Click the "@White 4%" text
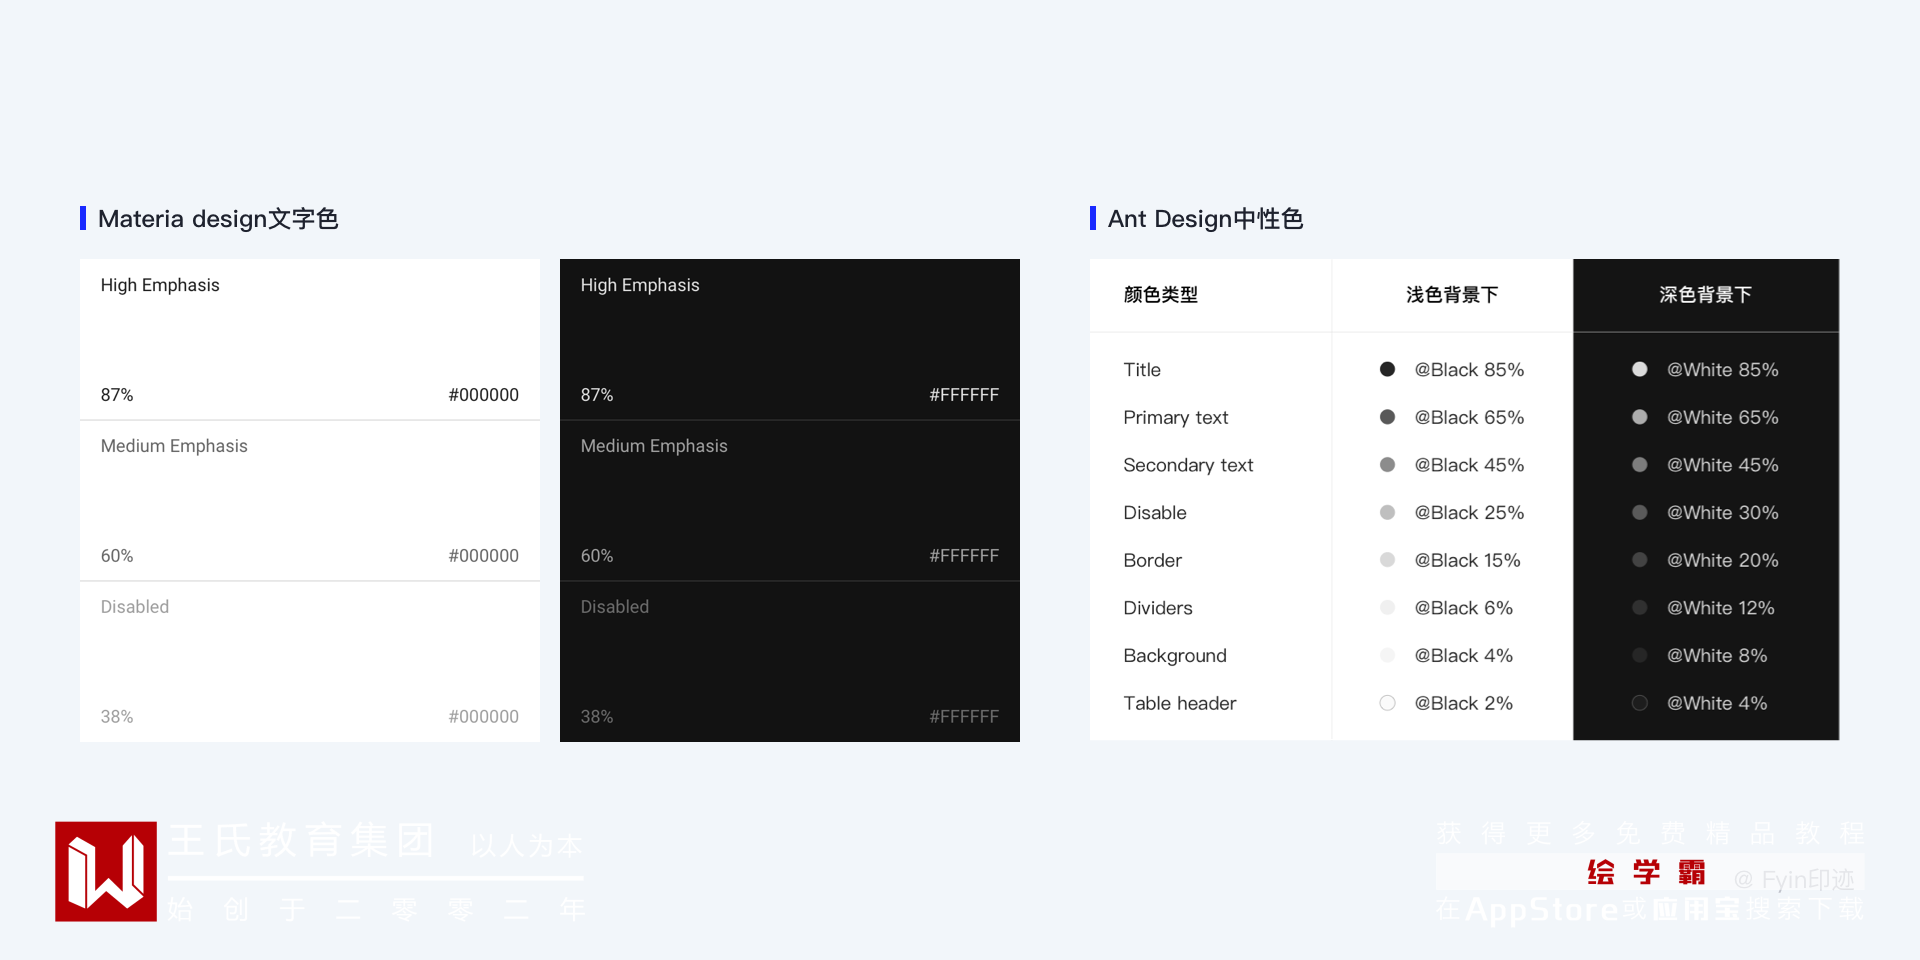 click(1717, 704)
